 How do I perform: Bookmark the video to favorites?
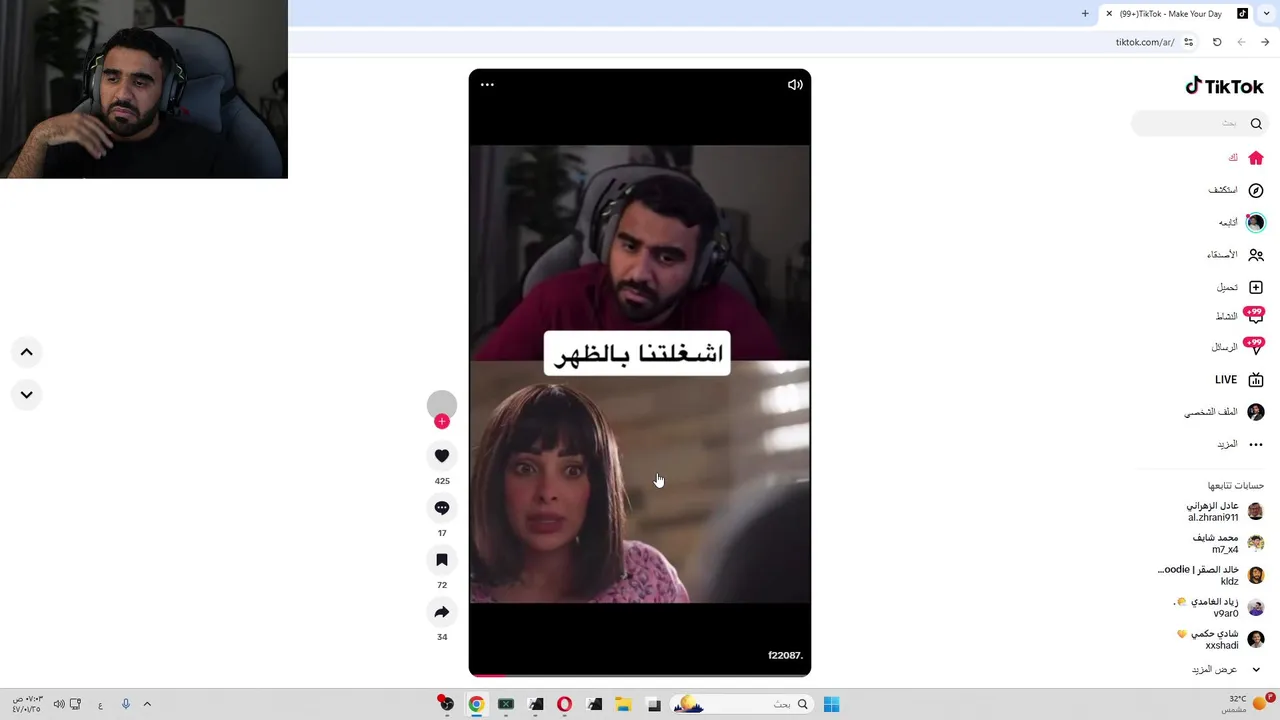coord(442,560)
